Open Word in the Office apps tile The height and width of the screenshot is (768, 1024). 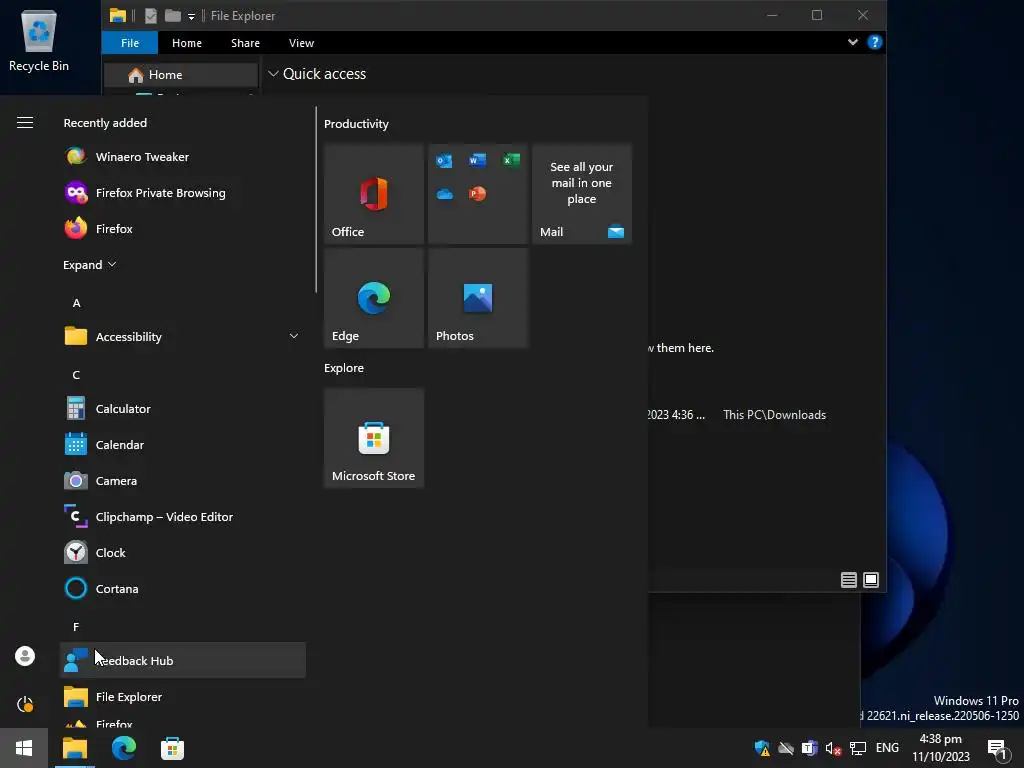[477, 160]
